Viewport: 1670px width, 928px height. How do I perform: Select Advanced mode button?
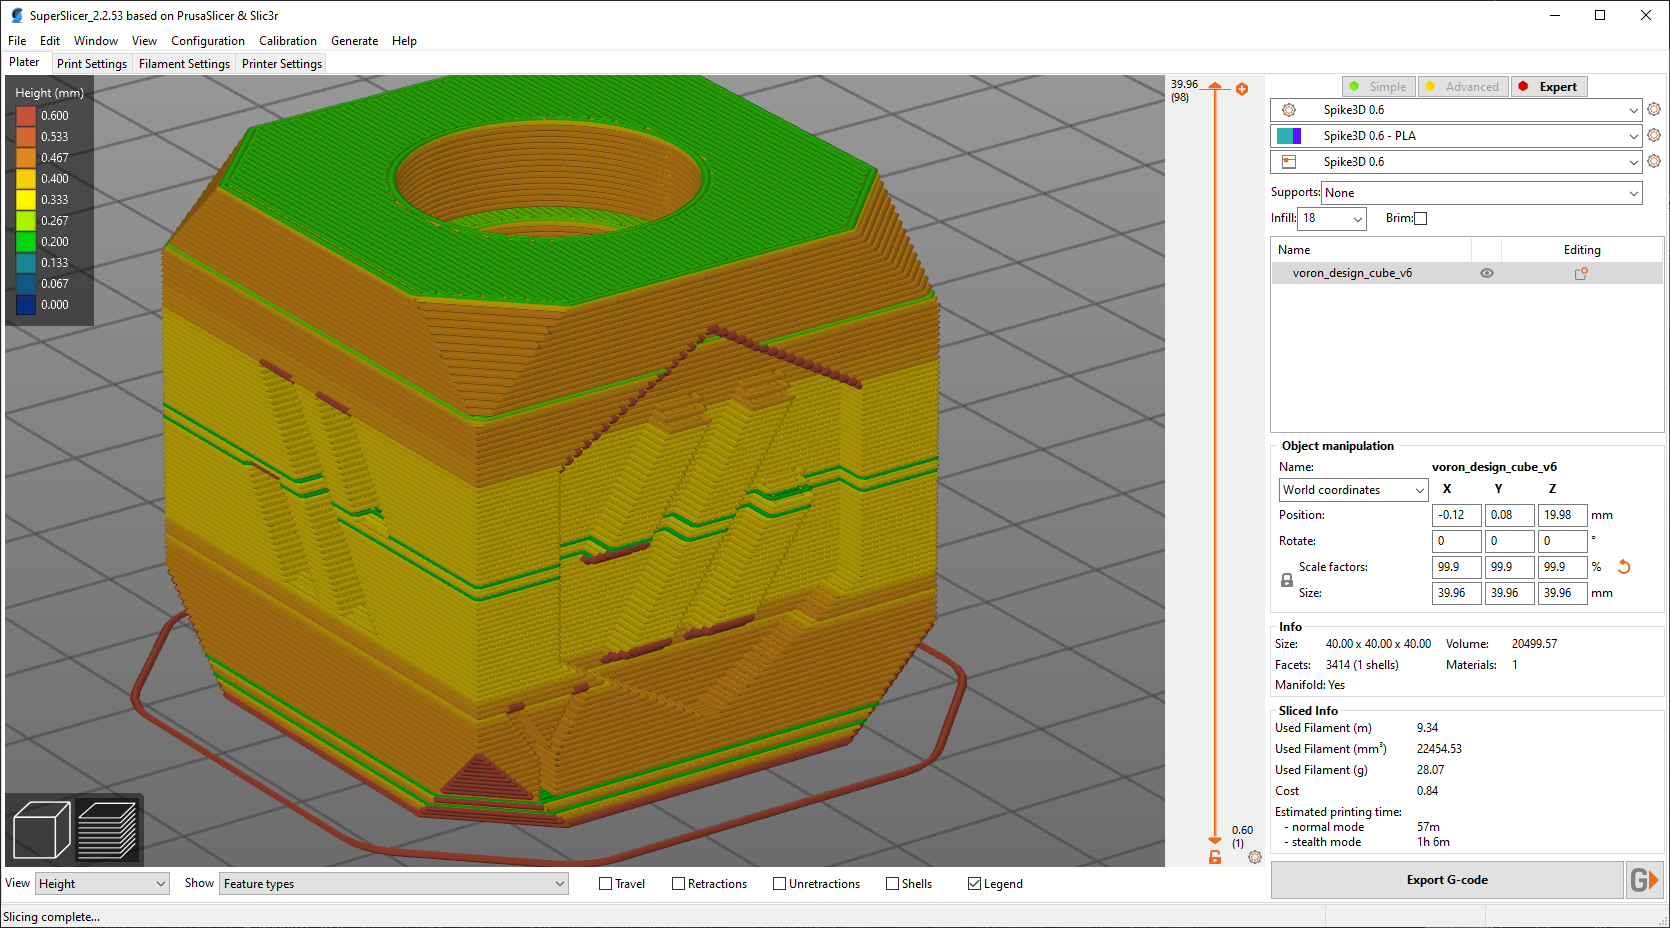pyautogui.click(x=1463, y=87)
